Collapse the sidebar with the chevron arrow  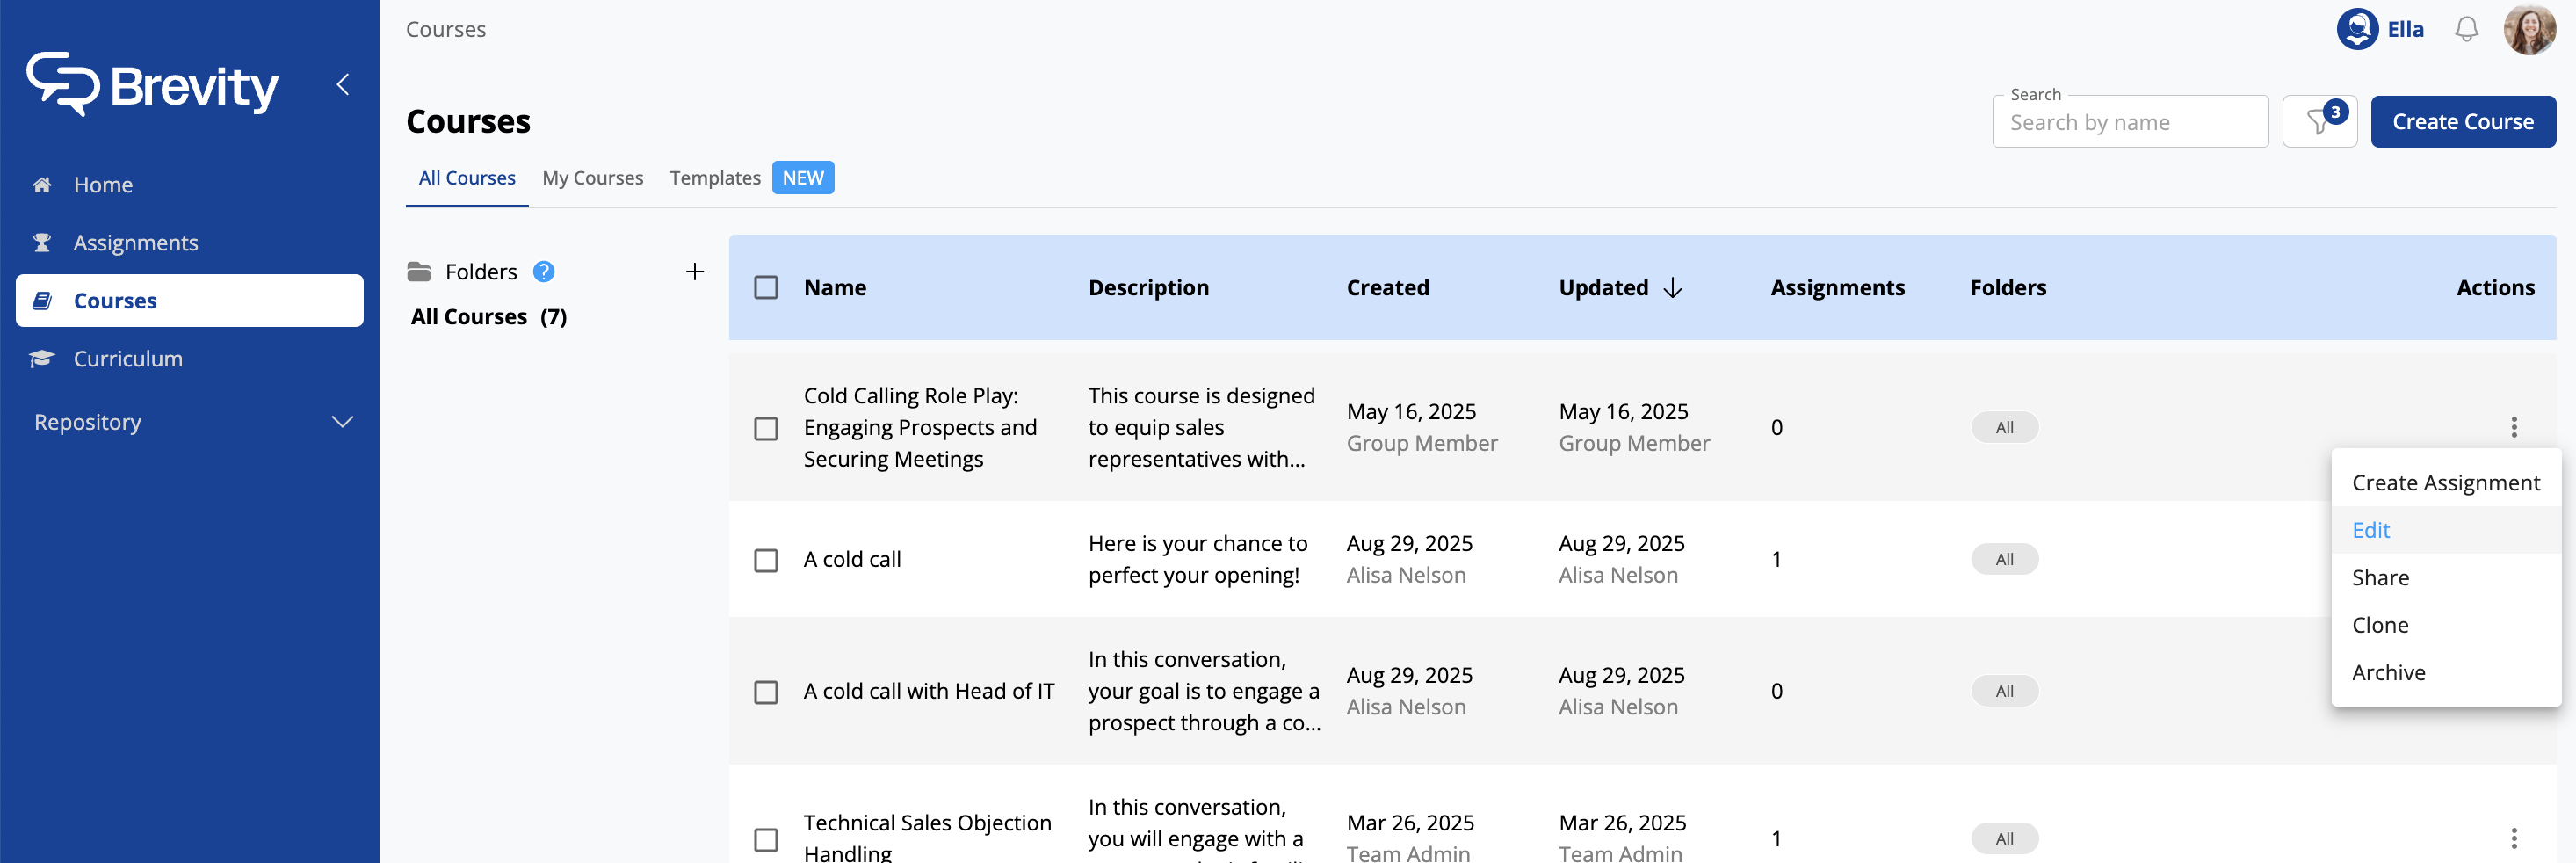tap(343, 84)
